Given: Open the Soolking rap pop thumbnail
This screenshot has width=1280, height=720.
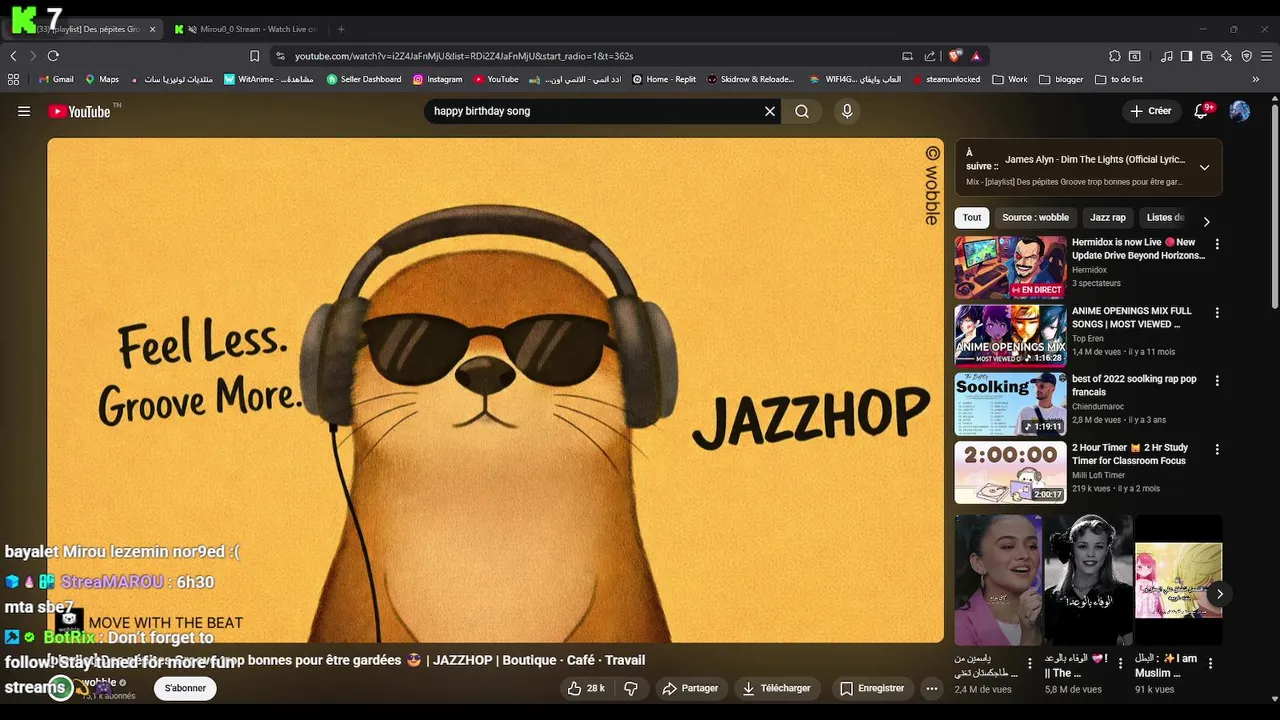Looking at the screenshot, I should [x=1010, y=403].
